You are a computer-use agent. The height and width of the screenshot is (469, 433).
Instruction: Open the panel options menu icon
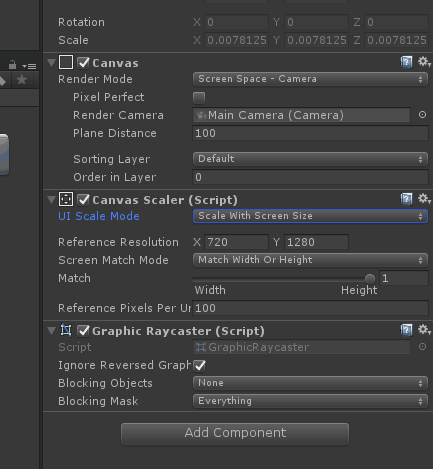(x=29, y=66)
